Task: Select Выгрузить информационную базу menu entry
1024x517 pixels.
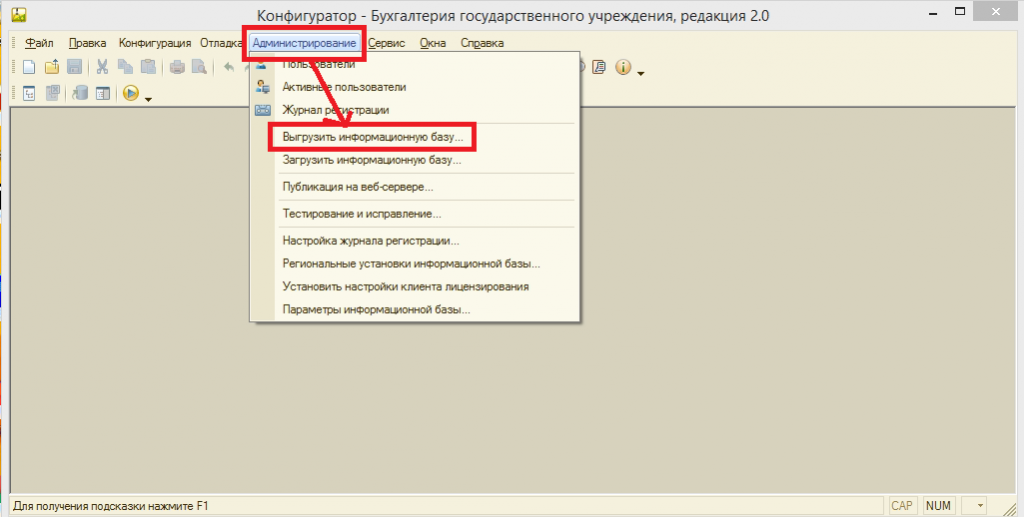Action: [x=373, y=136]
